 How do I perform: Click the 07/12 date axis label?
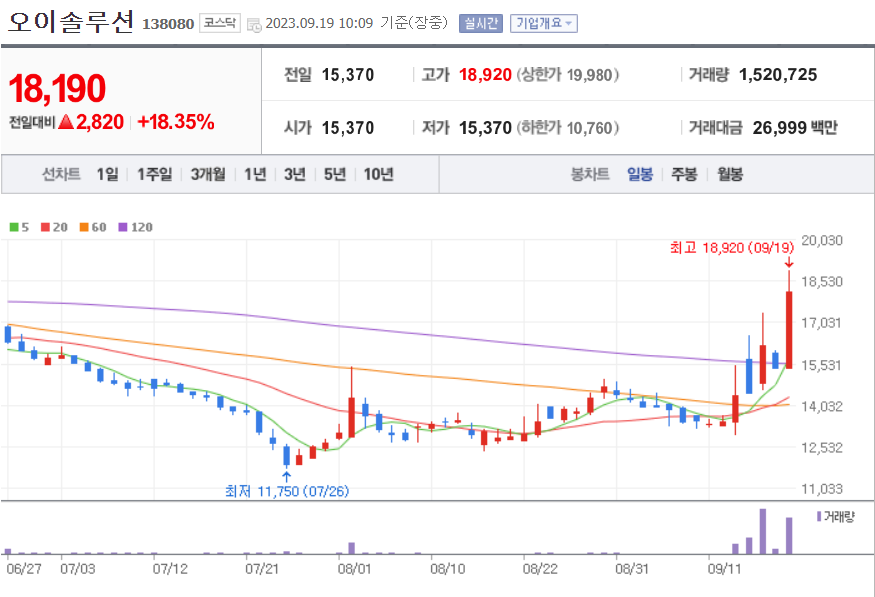[x=170, y=569]
